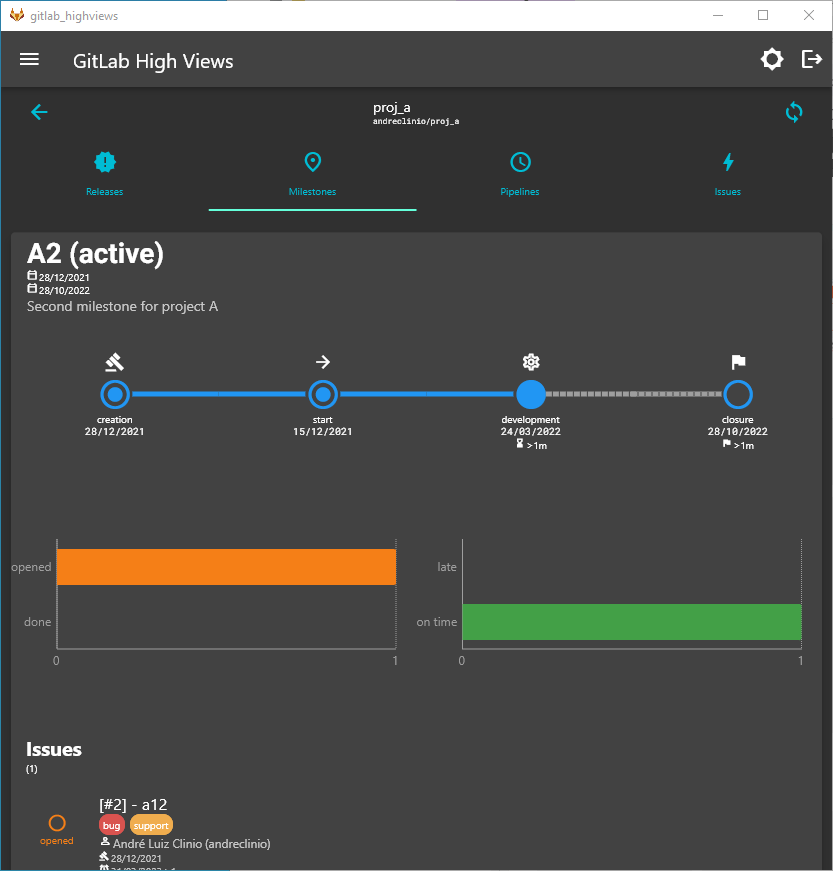Click the calendar icon beside 28/10/2022
Viewport: 833px width, 871px height.
click(32, 289)
